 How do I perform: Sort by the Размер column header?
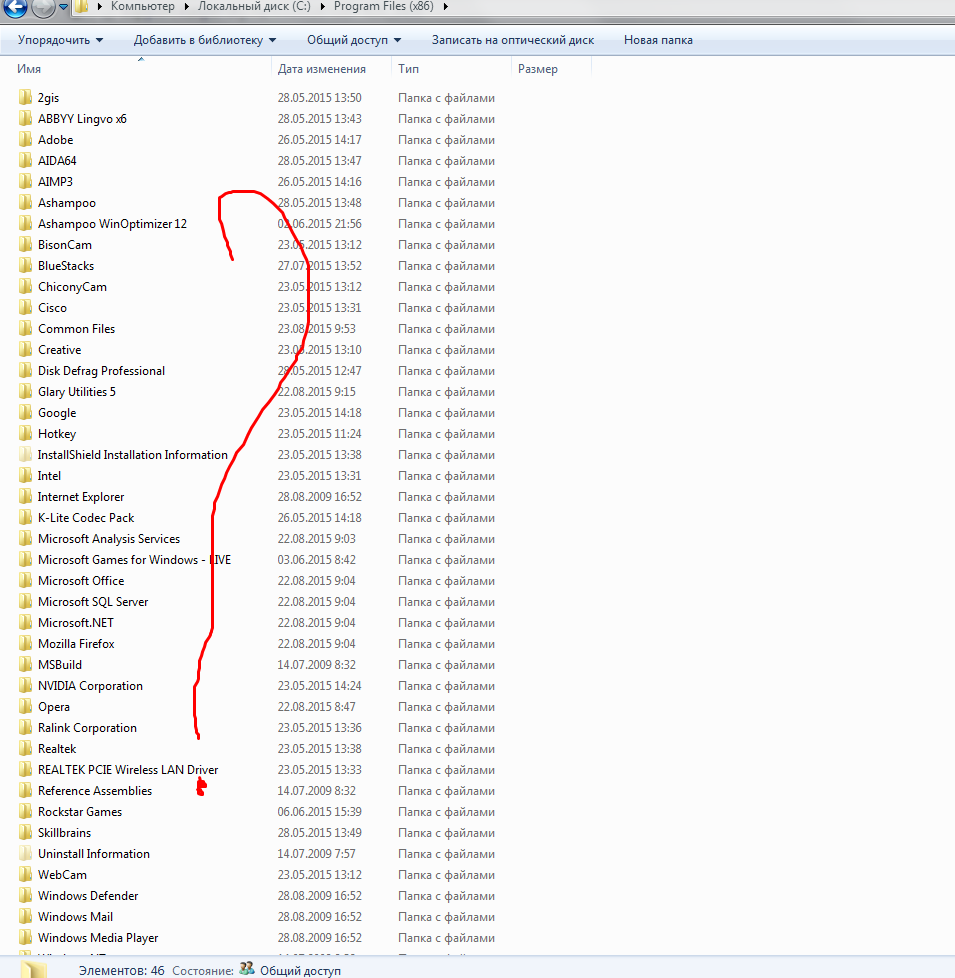pos(538,69)
